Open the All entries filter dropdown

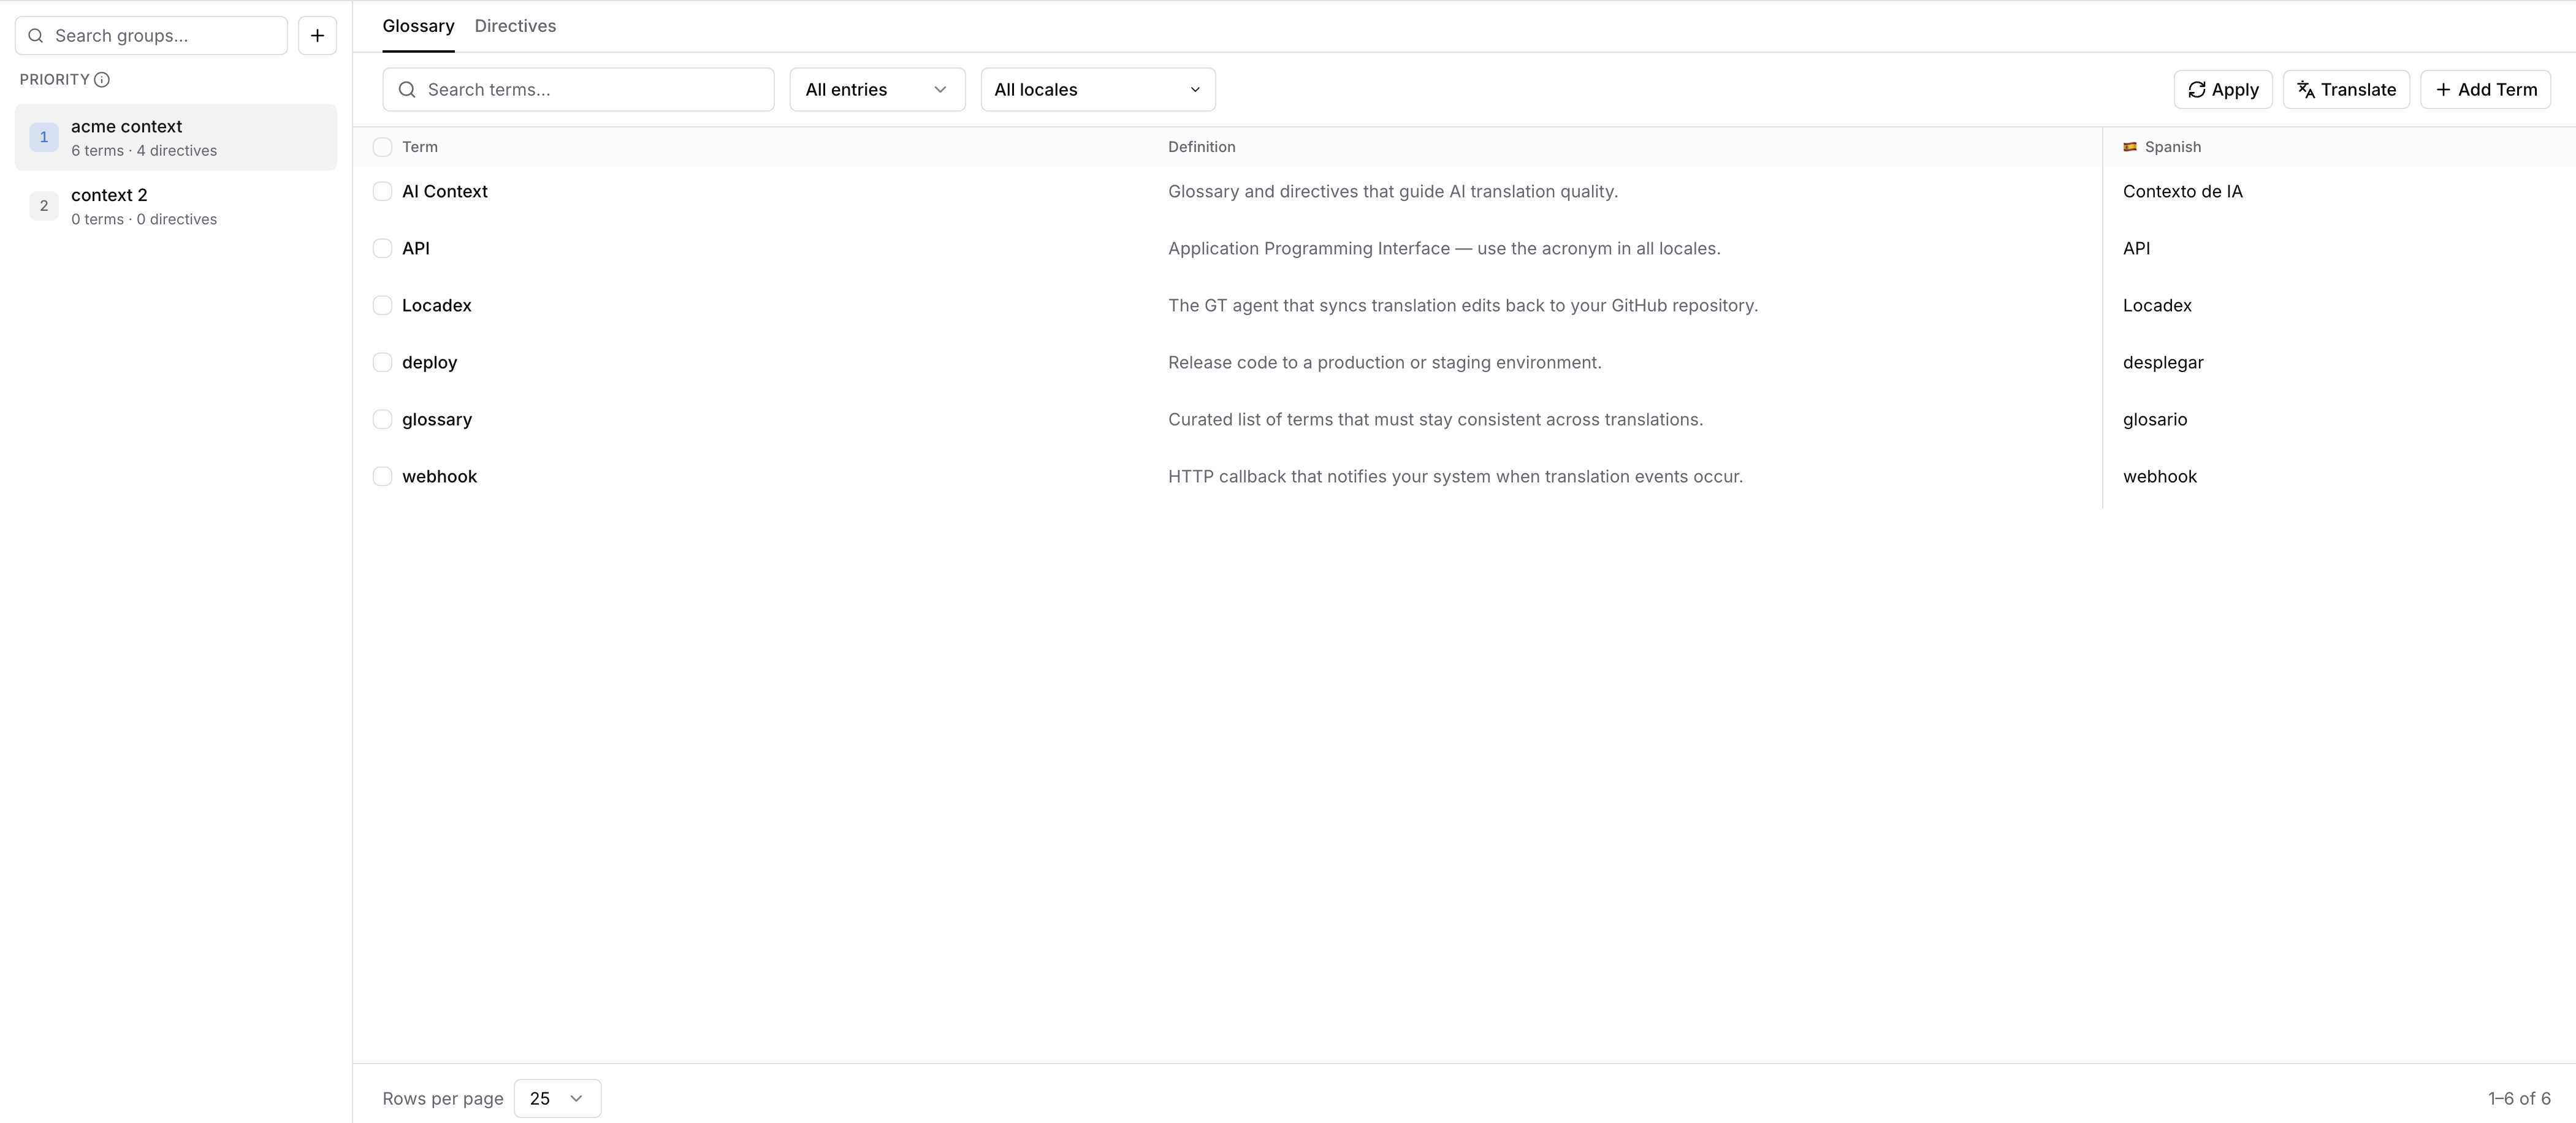coord(877,90)
